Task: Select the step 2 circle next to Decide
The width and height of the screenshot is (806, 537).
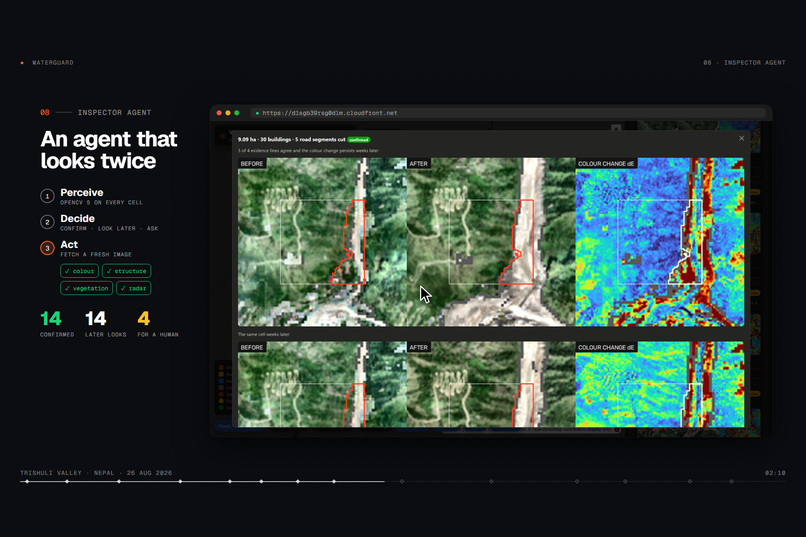Action: [x=47, y=222]
